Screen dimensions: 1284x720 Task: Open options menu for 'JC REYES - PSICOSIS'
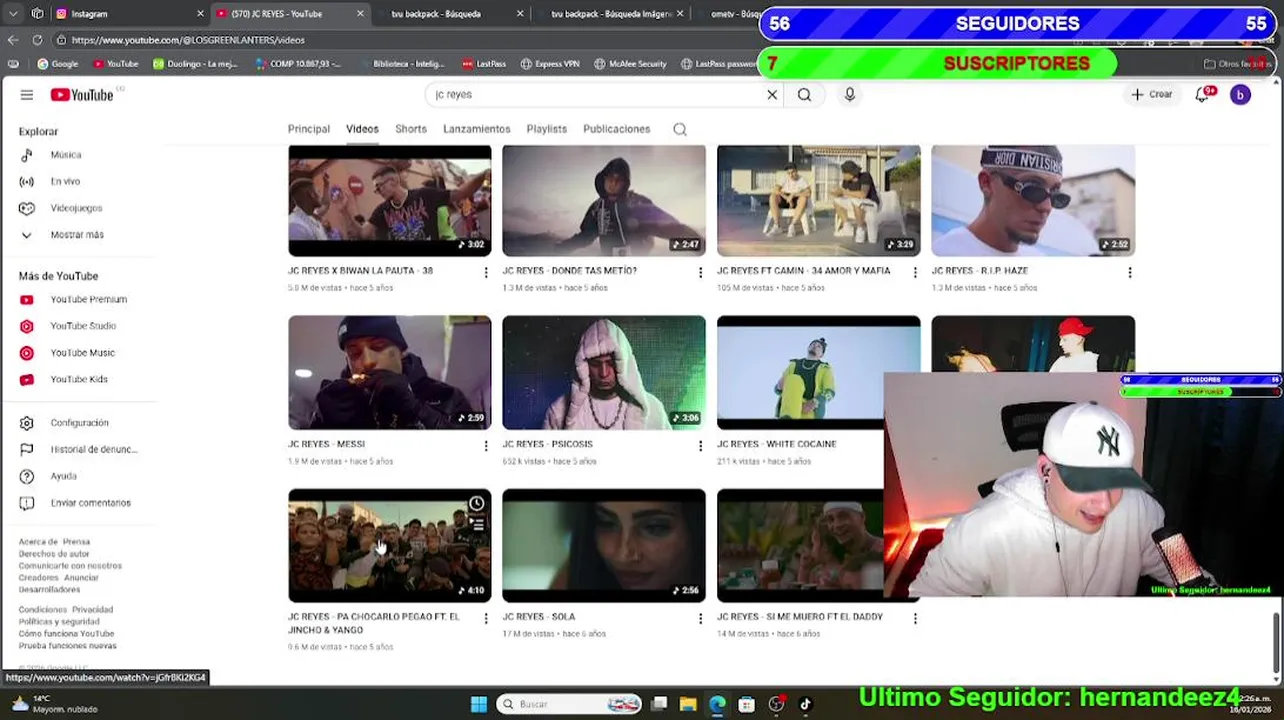700,445
